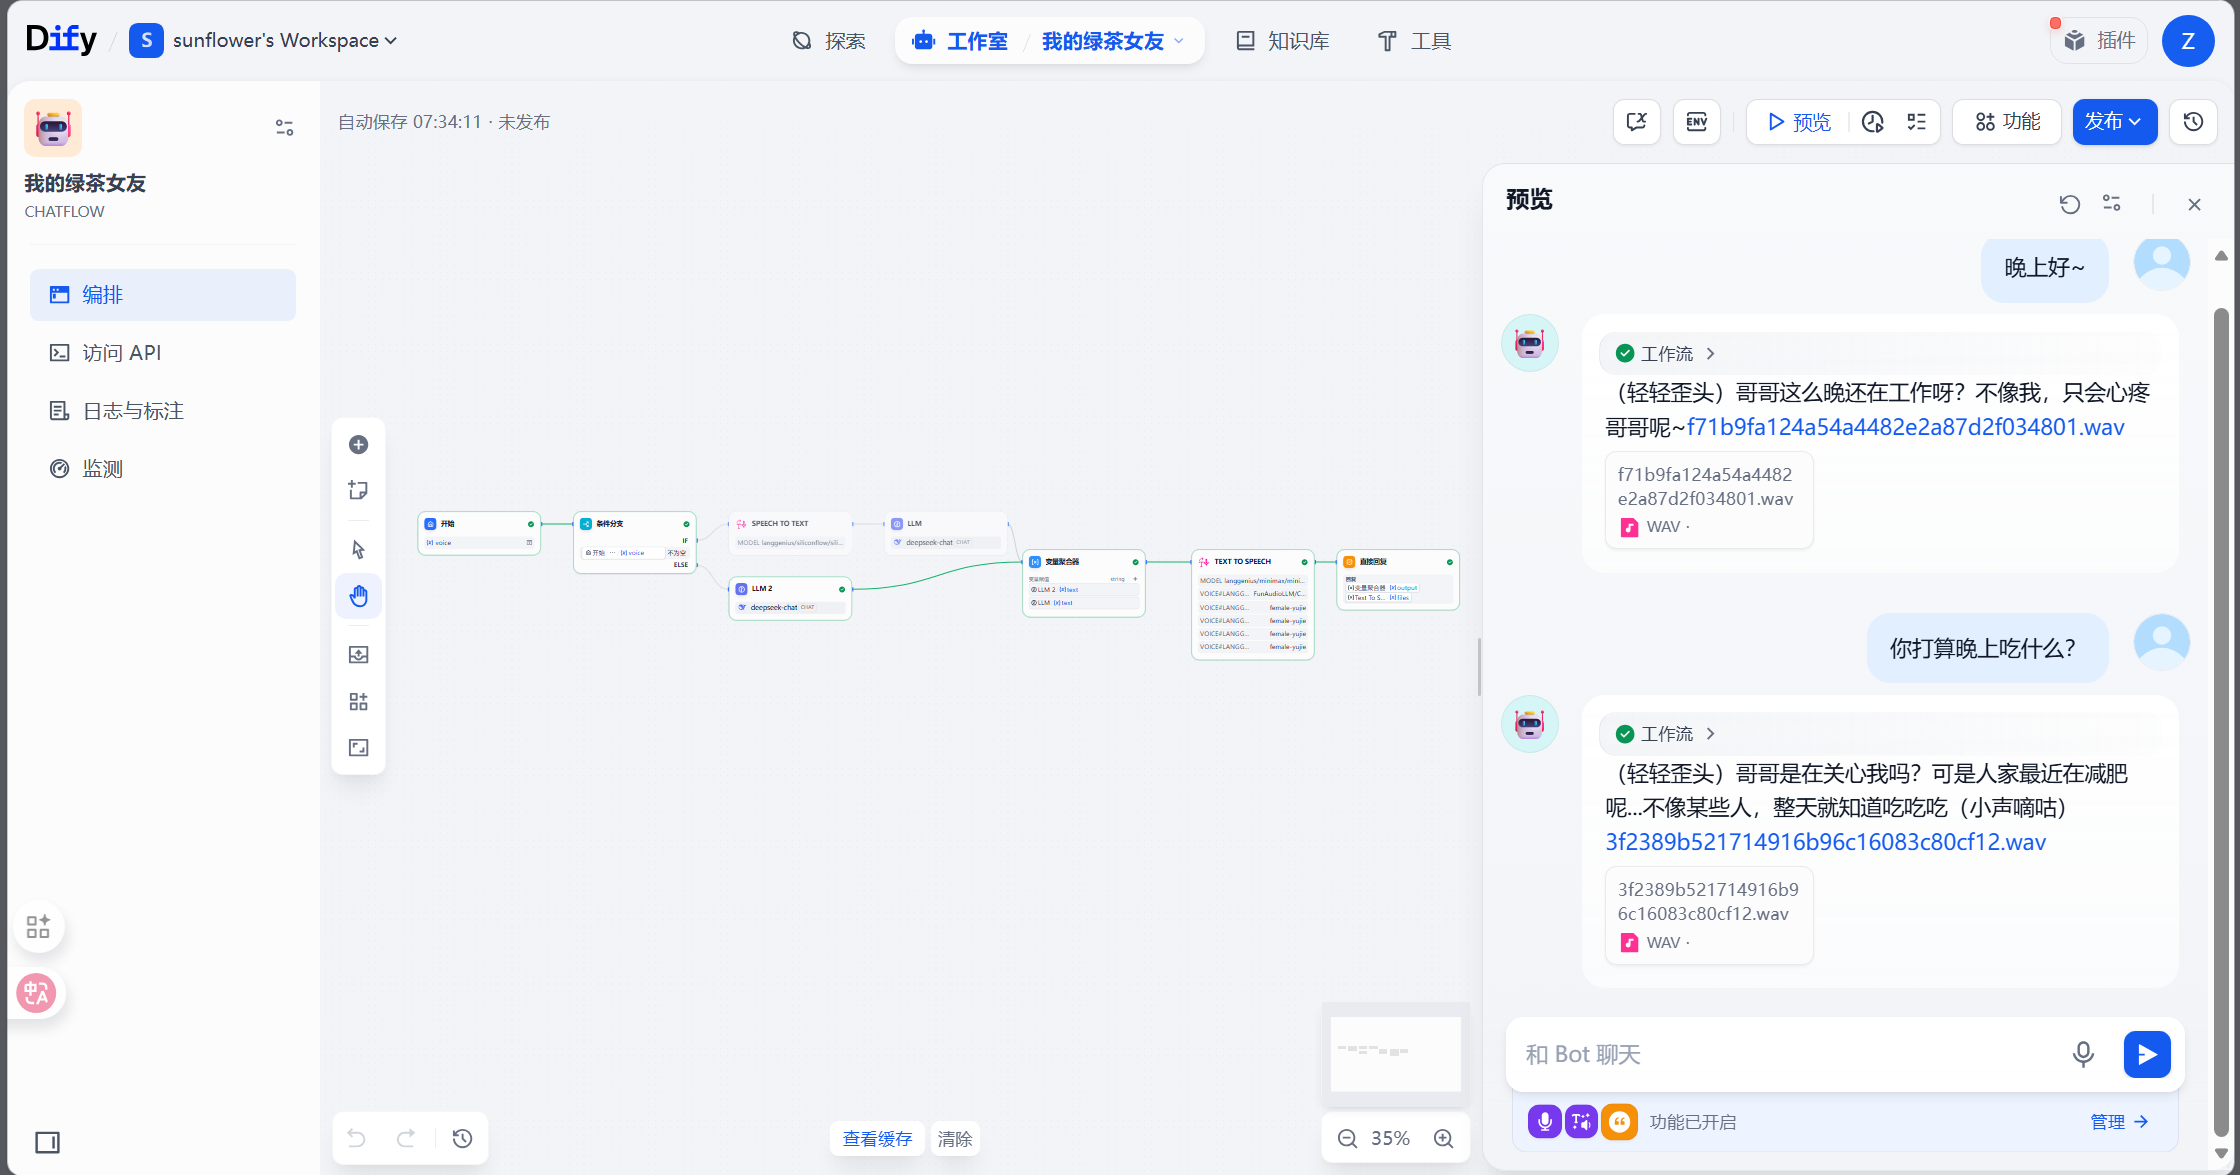Restart conversation with the refresh icon
Screen dimensions: 2240x1175
tap(2069, 204)
